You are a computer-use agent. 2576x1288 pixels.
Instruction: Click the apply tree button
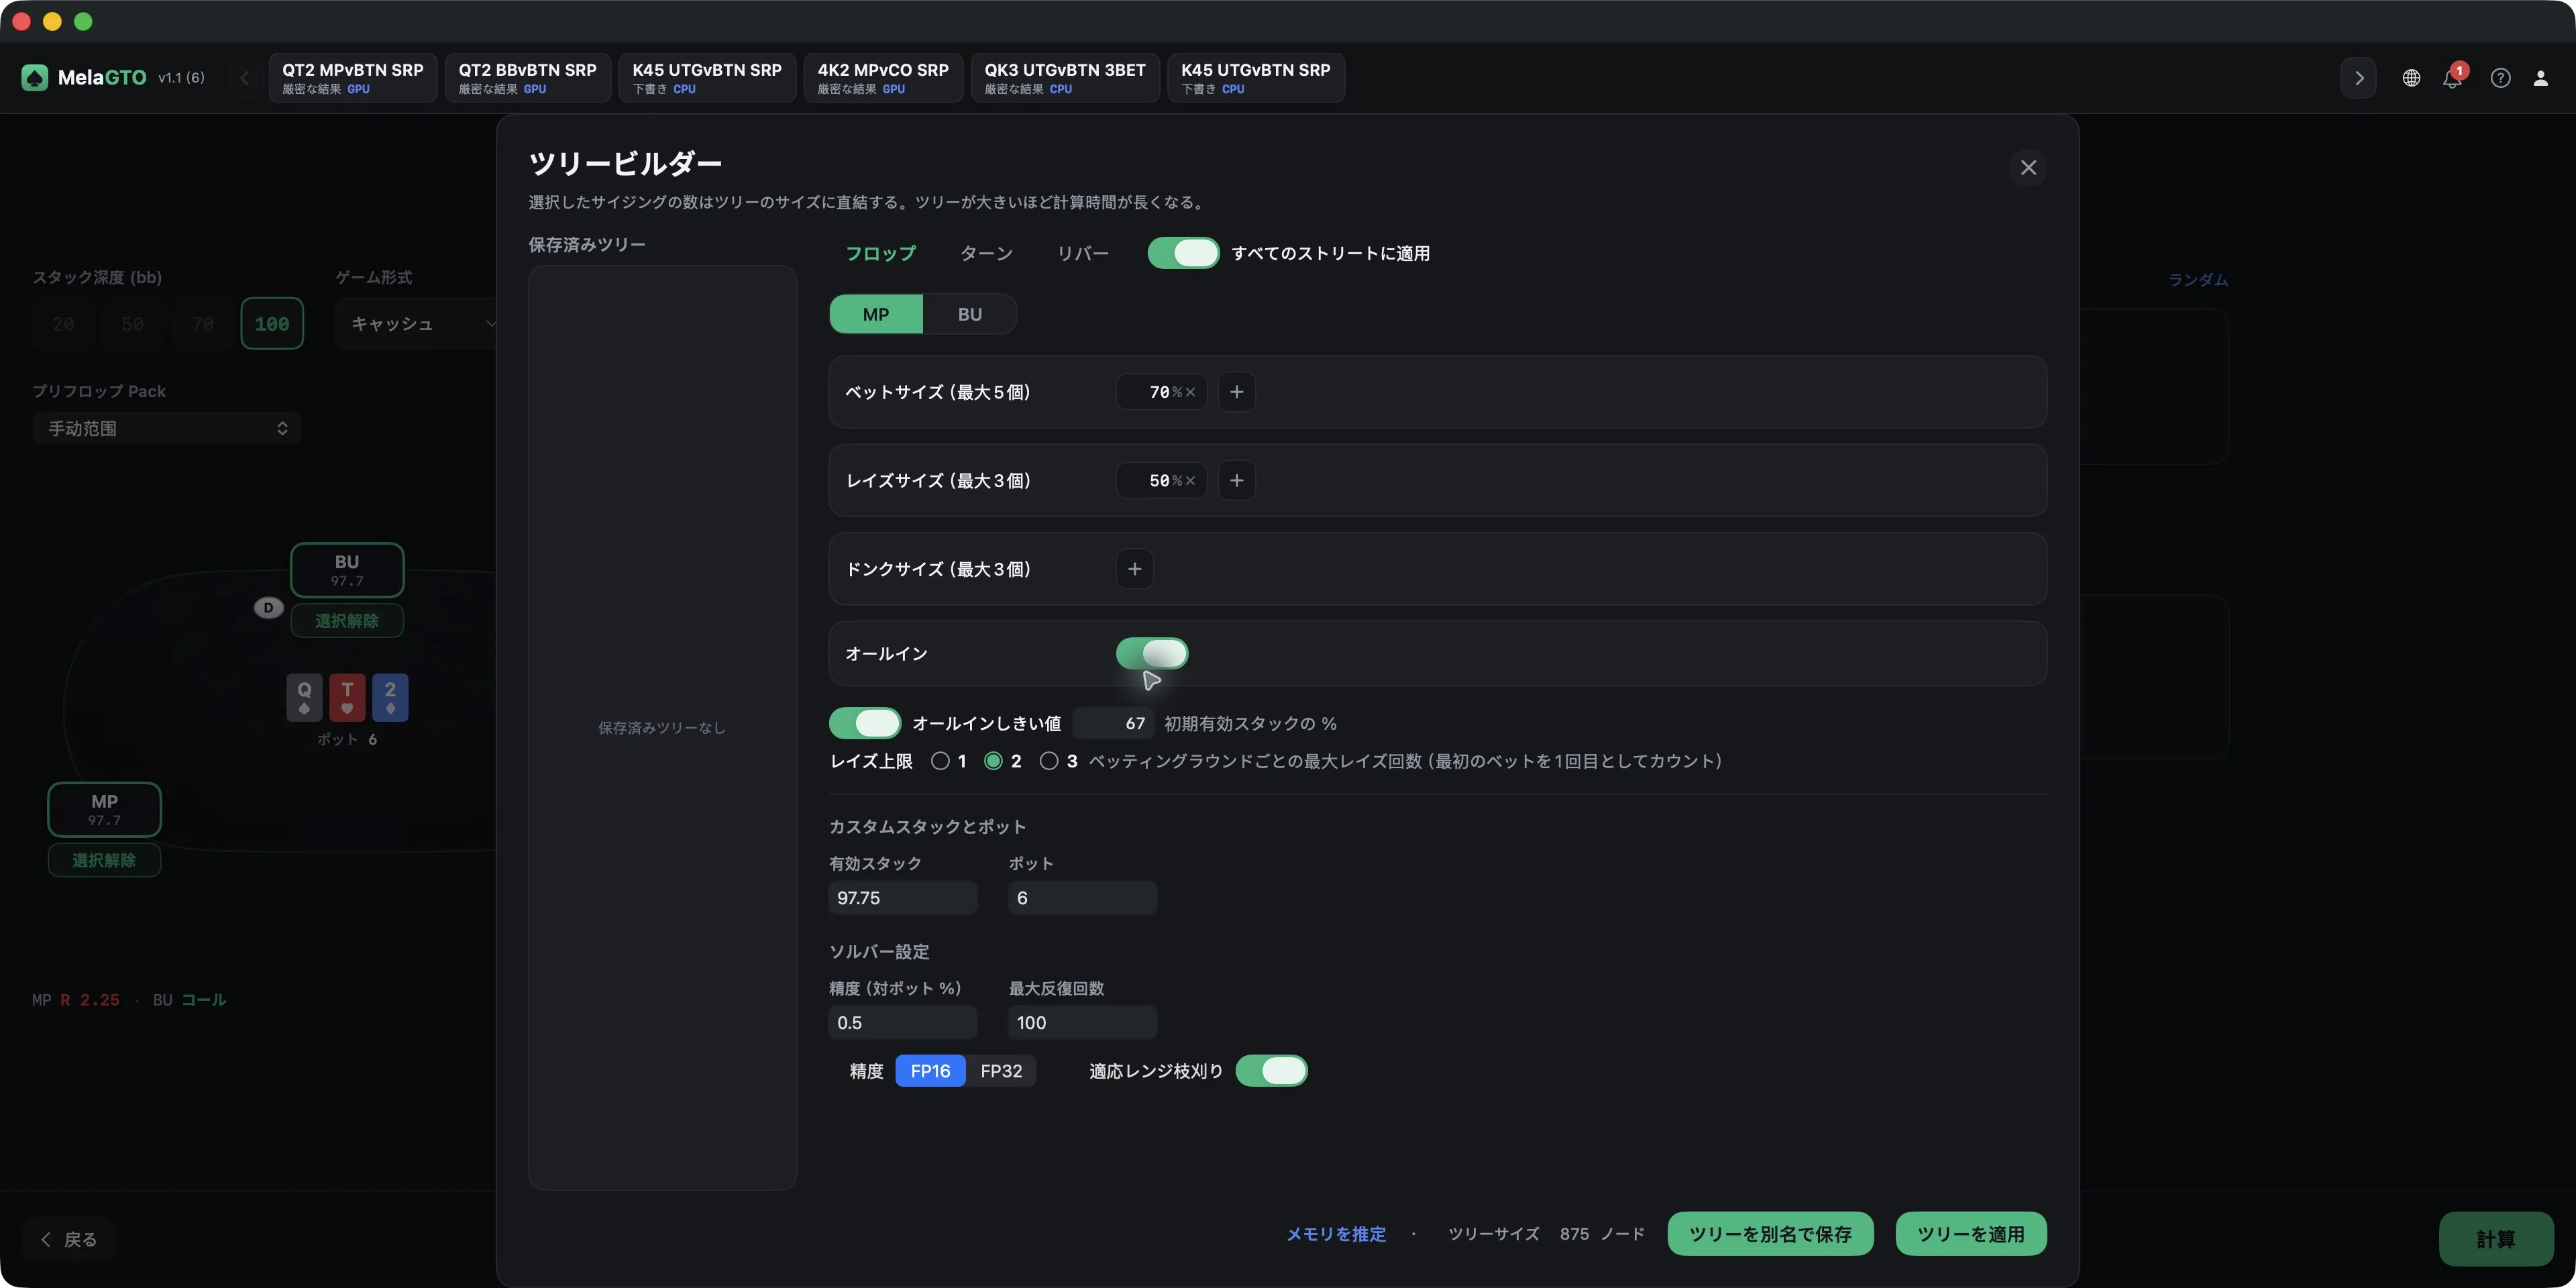(1971, 1234)
